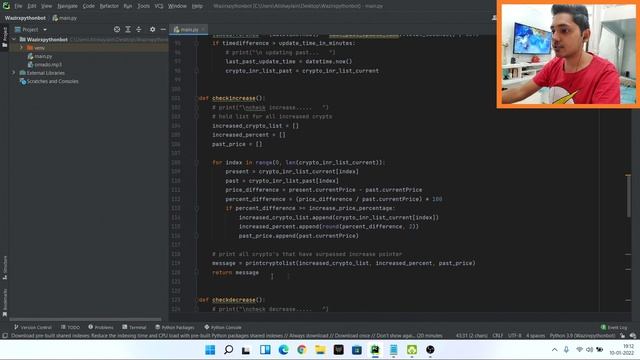The width and height of the screenshot is (640, 360).
Task: Open Windows Start menu
Action: (210, 350)
